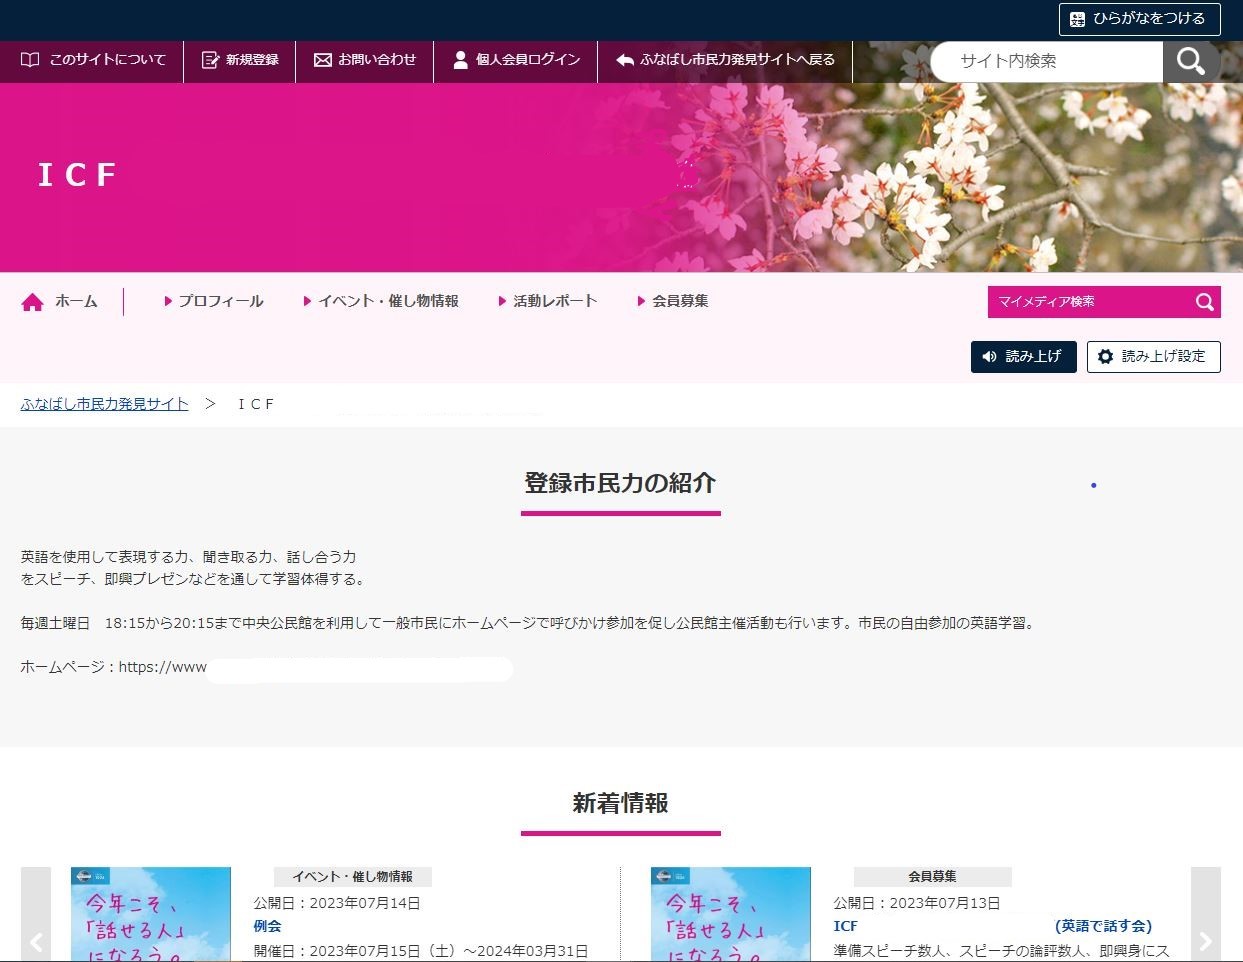This screenshot has height=962, width=1243.
Task: Return via ふなばし市民力発見サイトへ戻る link
Action: pyautogui.click(x=725, y=60)
